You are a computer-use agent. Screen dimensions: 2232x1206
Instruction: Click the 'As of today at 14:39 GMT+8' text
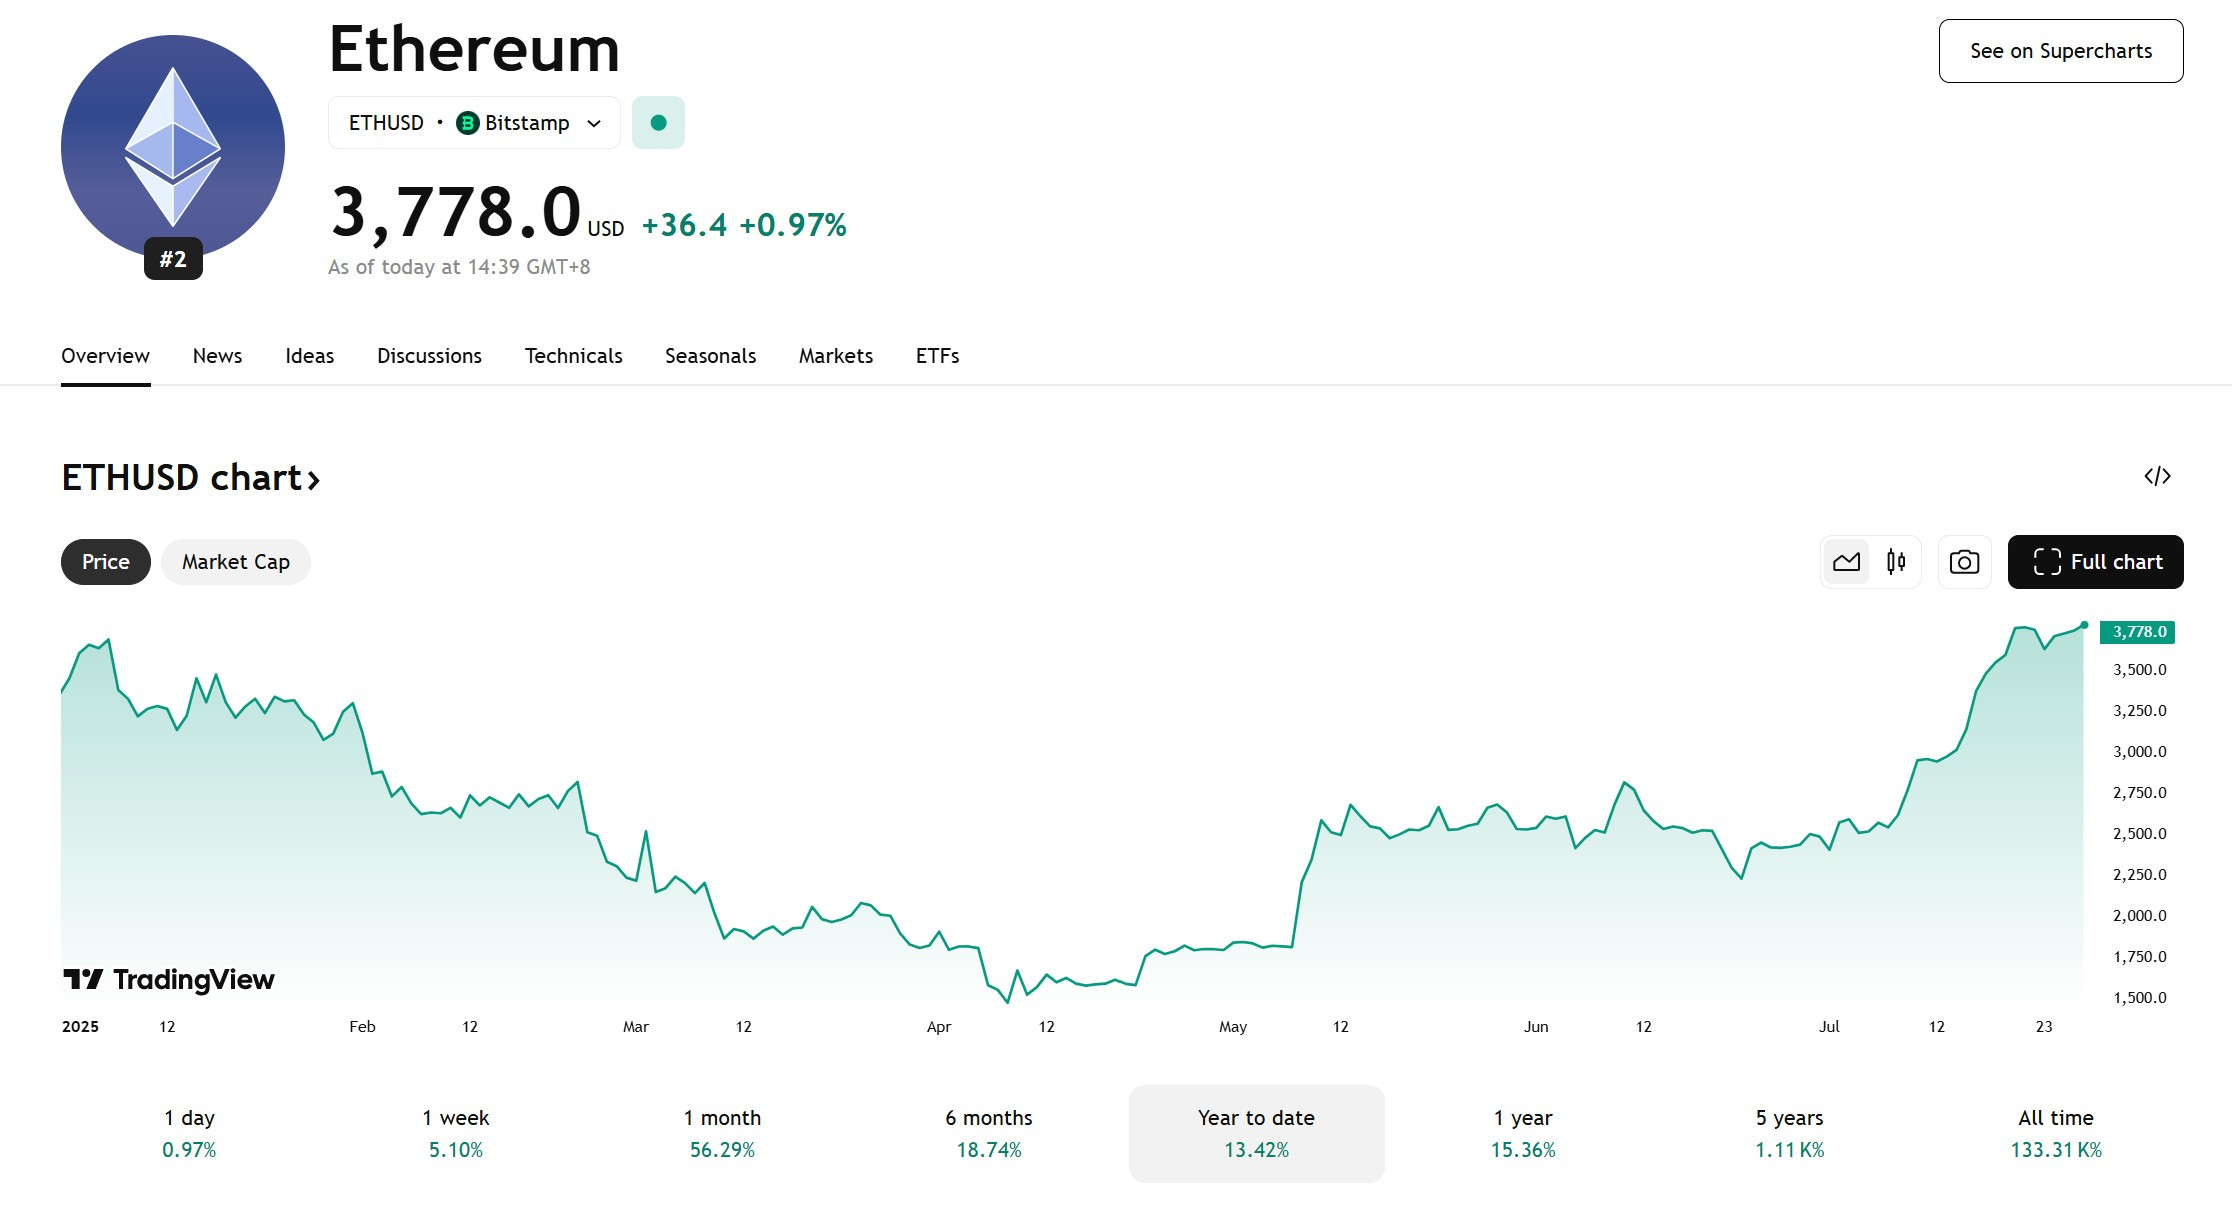click(x=459, y=267)
